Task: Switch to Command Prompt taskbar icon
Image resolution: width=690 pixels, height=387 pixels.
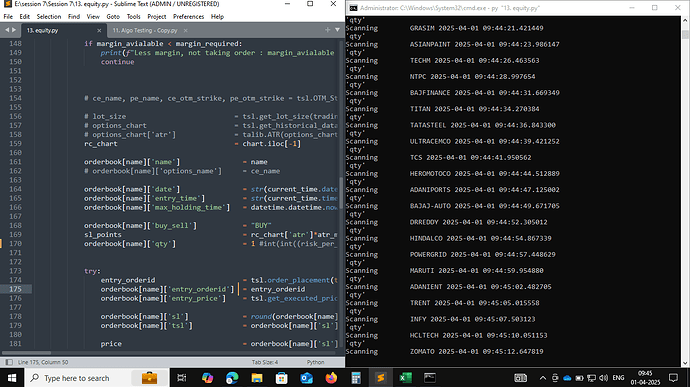Action: click(x=430, y=378)
